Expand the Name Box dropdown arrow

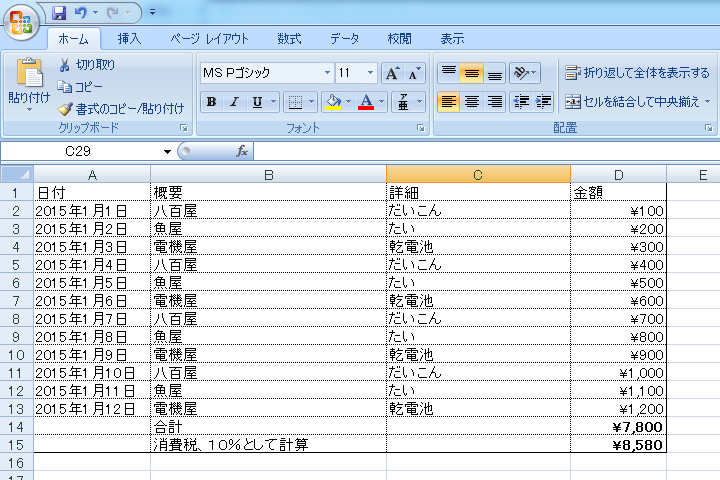(x=167, y=151)
